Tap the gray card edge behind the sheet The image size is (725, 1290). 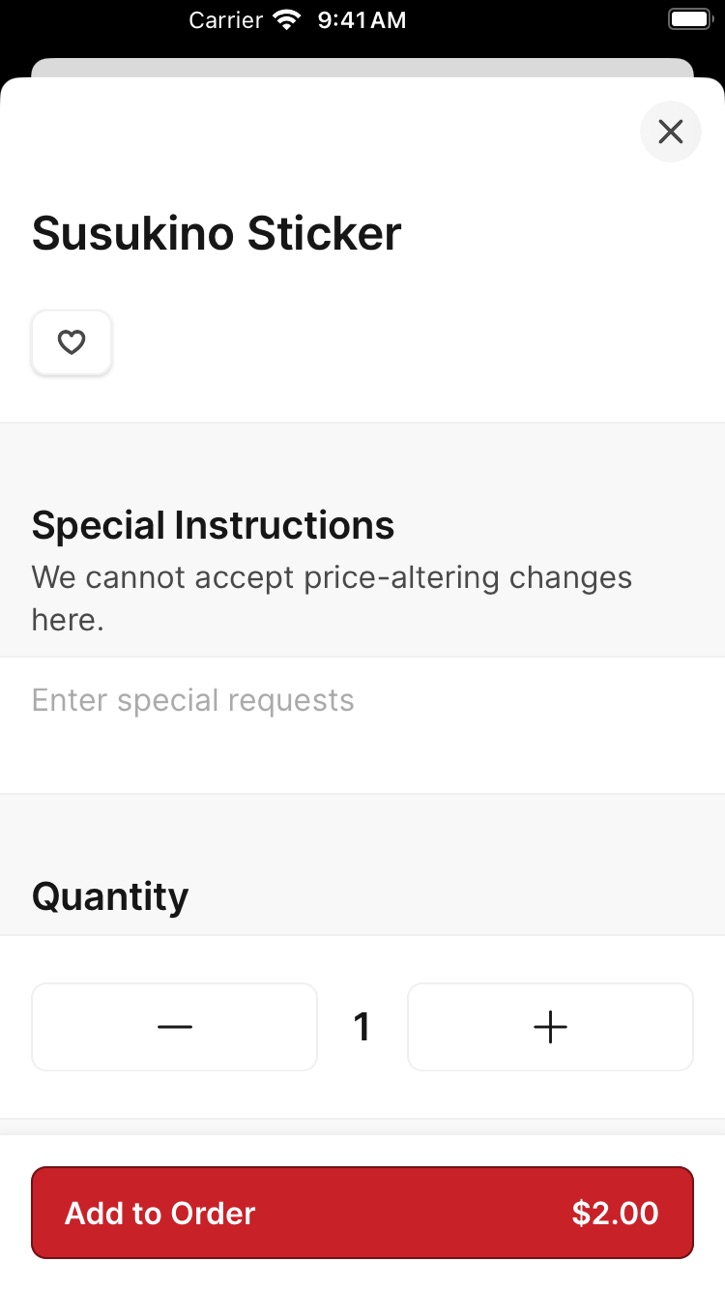(x=362, y=67)
